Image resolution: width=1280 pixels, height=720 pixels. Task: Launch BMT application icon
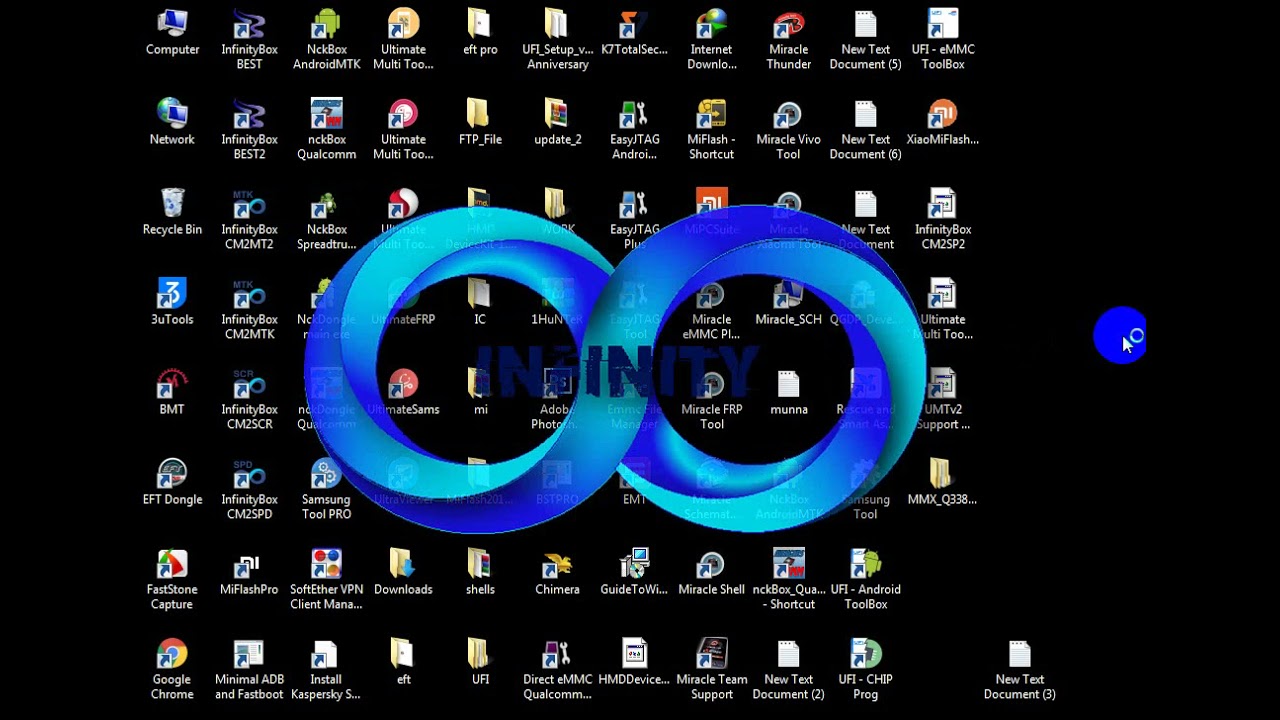pyautogui.click(x=172, y=394)
